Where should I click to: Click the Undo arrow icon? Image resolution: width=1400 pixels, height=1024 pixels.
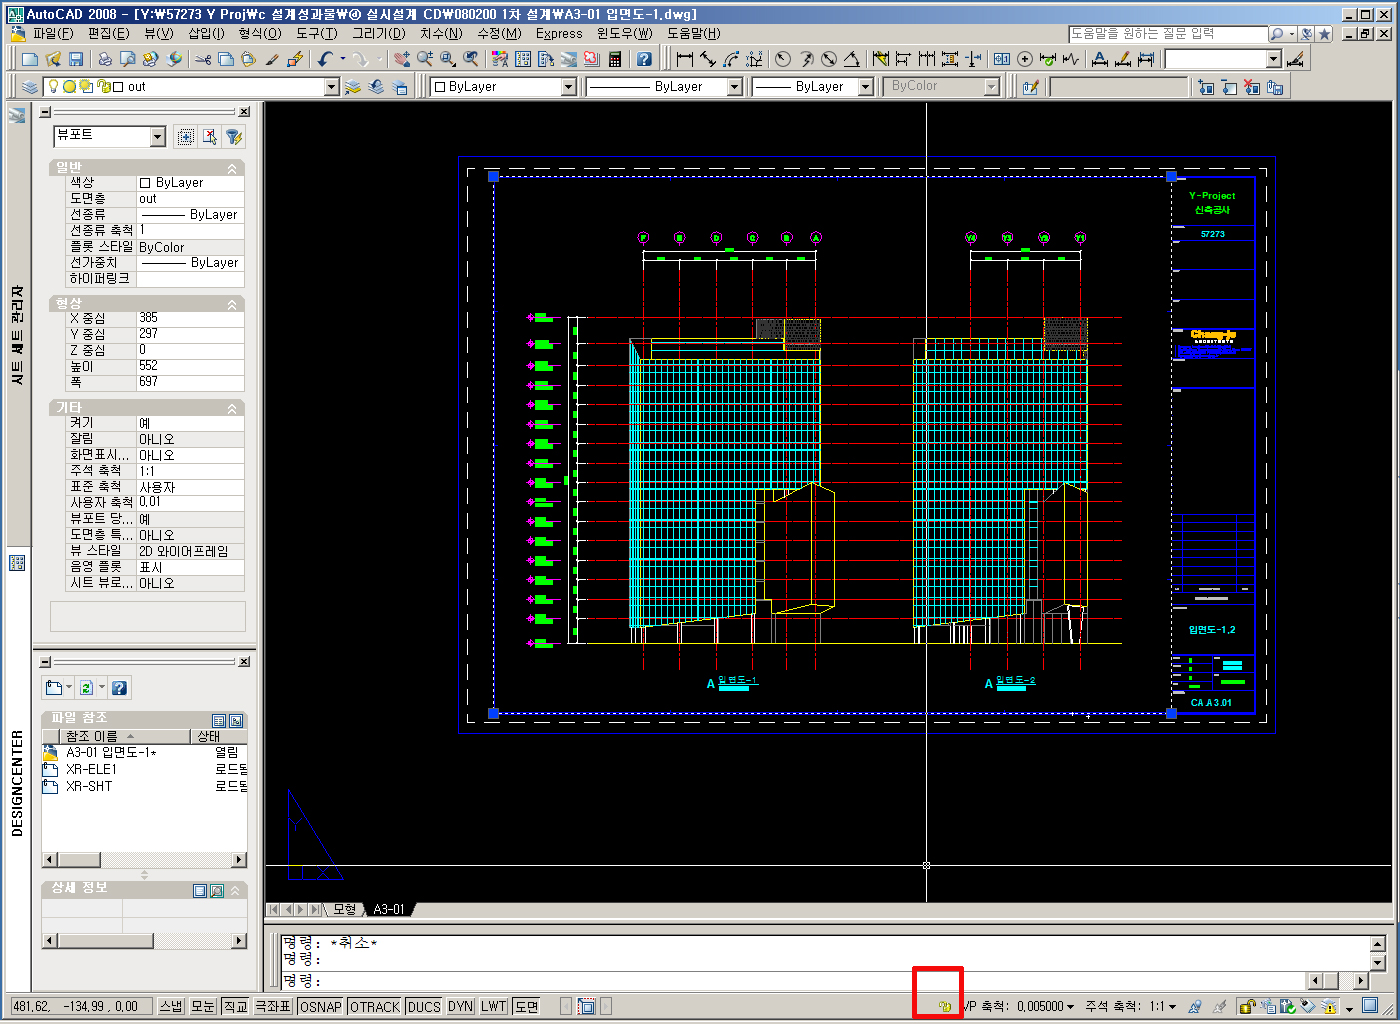[325, 60]
